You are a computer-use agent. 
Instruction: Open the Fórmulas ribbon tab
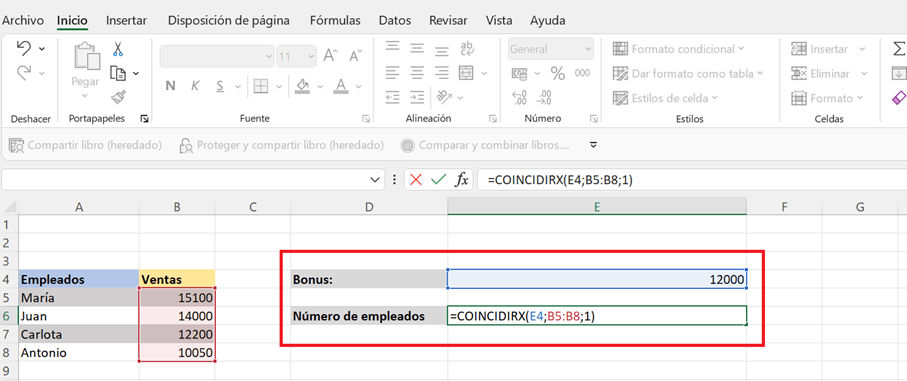point(335,20)
